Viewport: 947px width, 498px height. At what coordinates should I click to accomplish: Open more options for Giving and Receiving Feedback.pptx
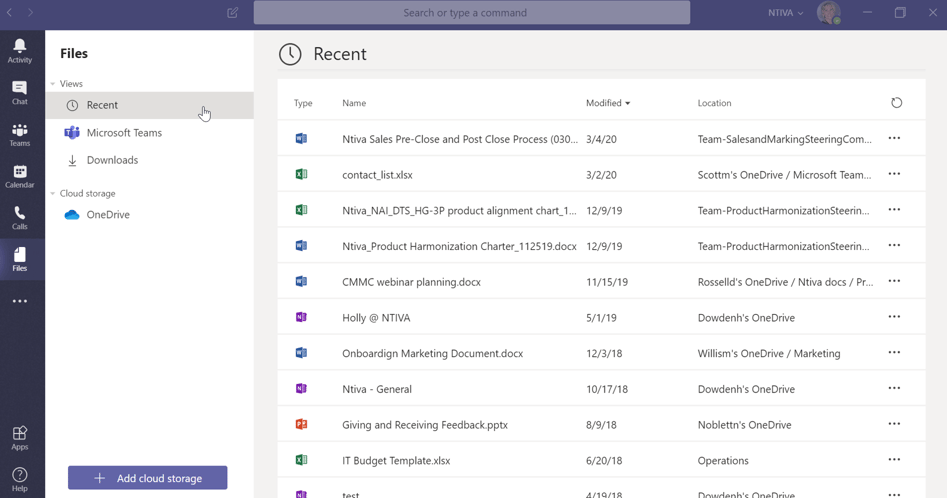point(894,424)
